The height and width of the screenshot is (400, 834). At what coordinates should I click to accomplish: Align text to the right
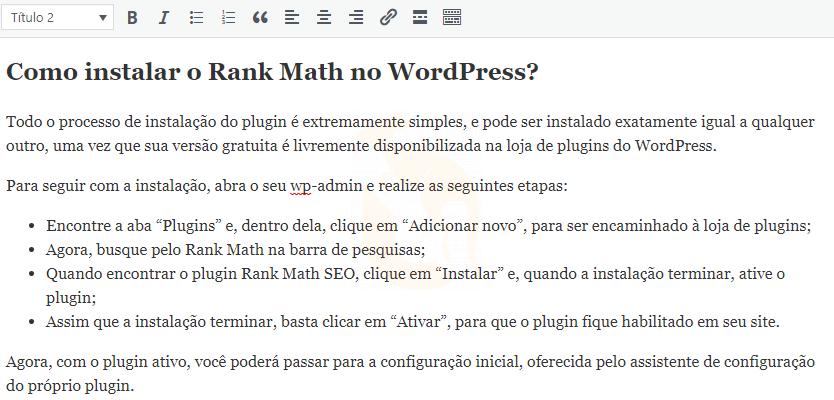[355, 18]
